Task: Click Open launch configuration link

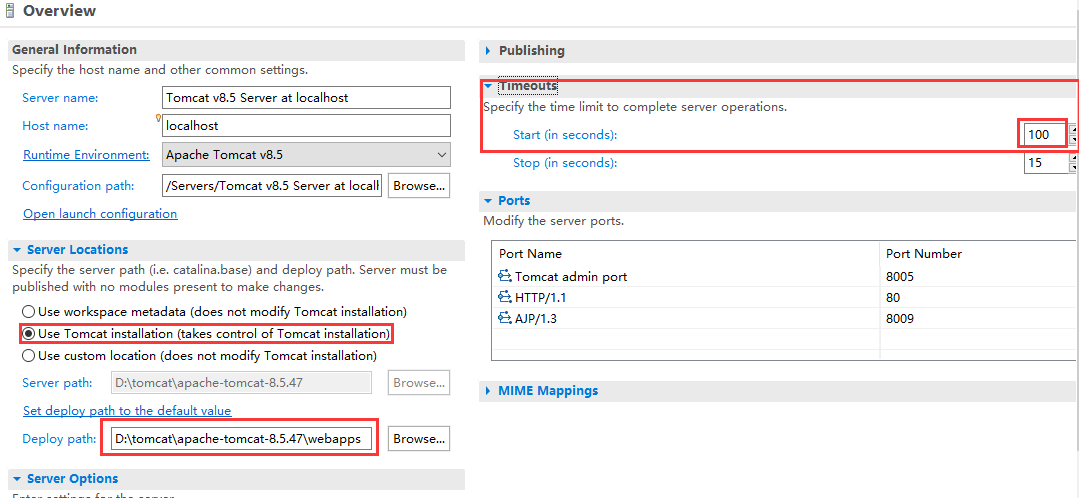Action: click(100, 214)
